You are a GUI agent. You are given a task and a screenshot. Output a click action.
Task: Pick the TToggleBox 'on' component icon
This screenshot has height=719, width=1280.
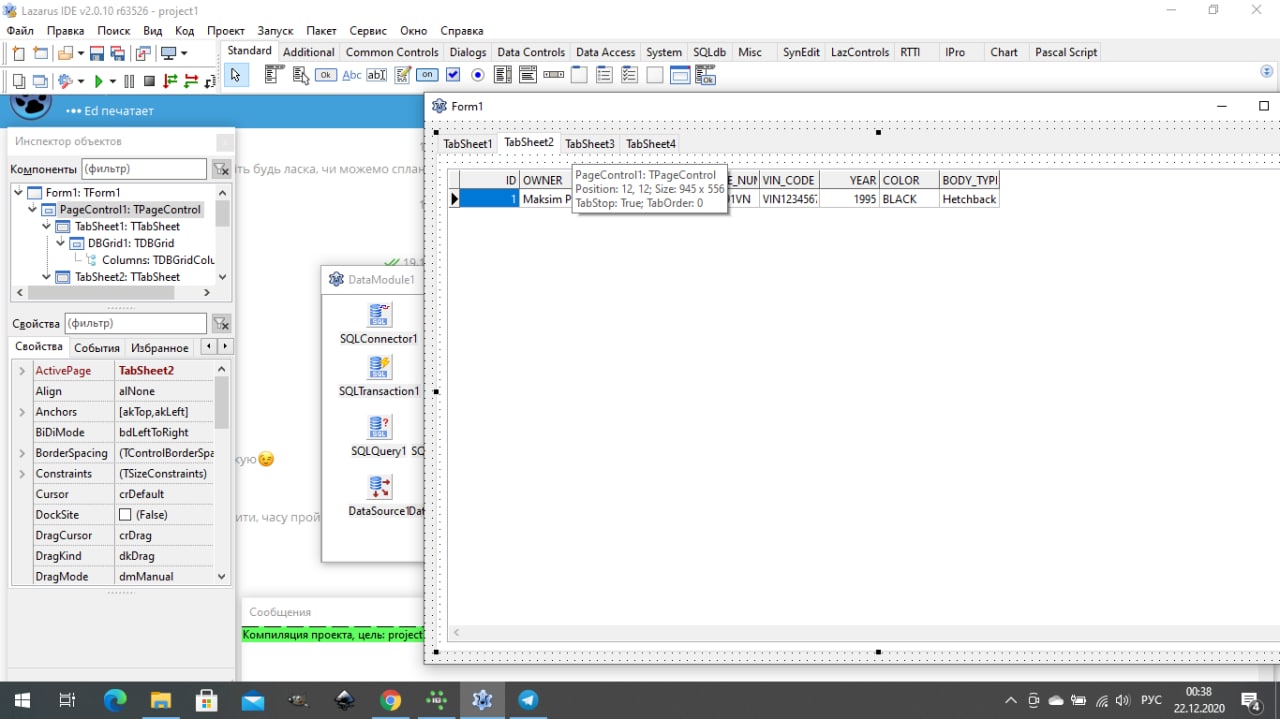pos(427,75)
